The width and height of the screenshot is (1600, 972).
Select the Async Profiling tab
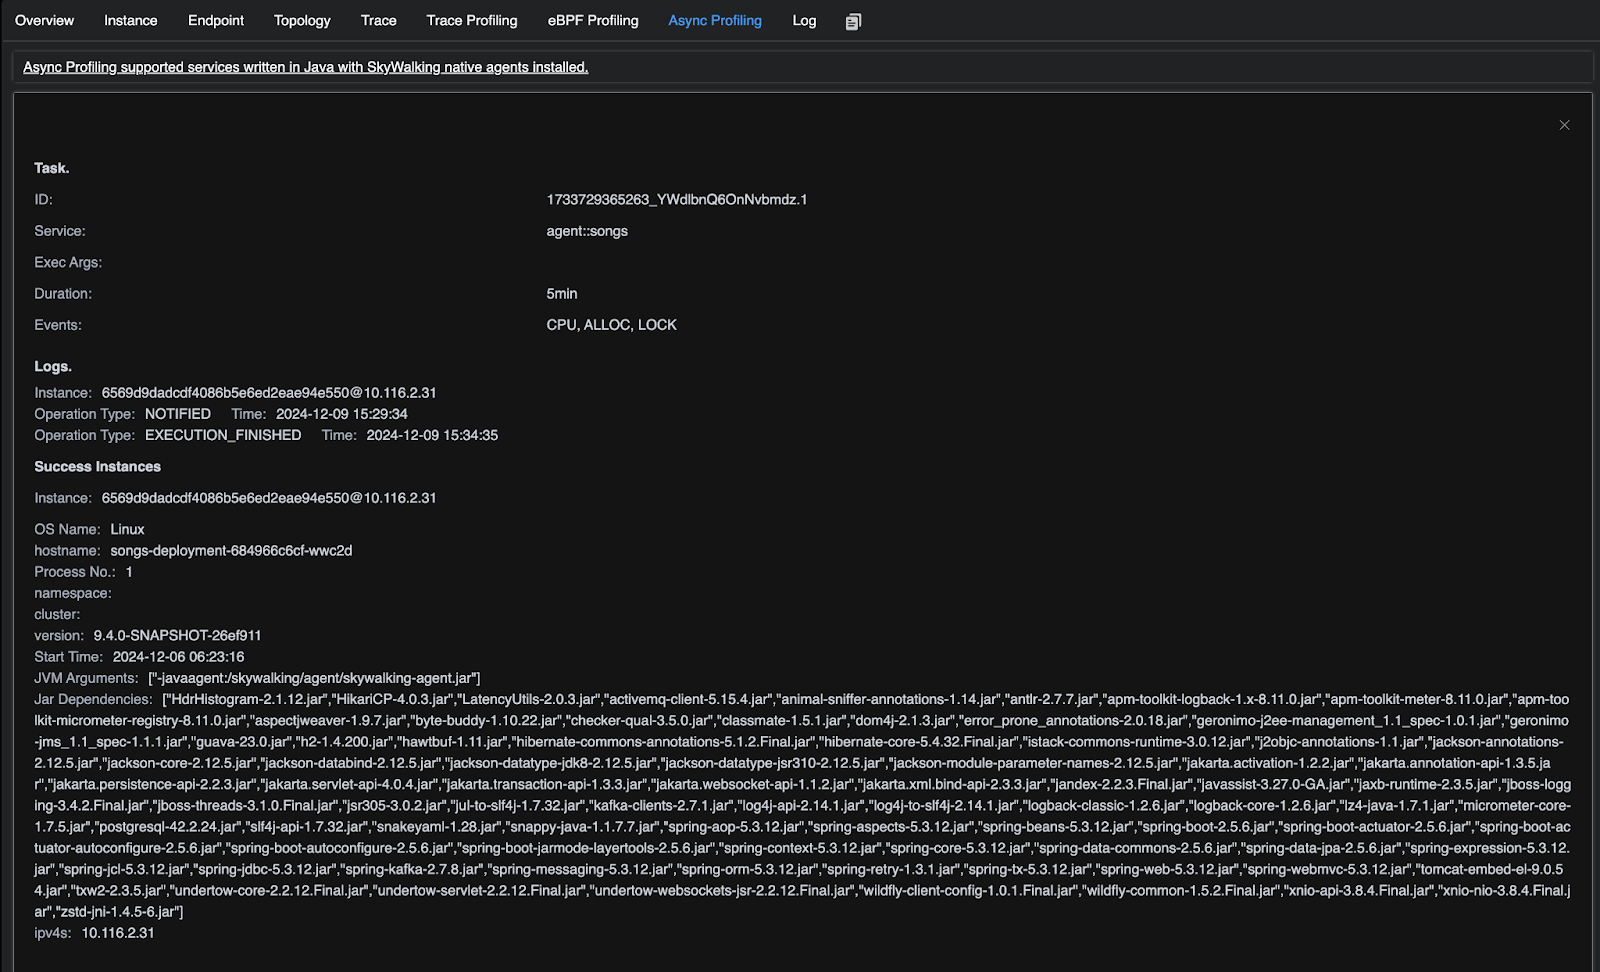tap(715, 20)
